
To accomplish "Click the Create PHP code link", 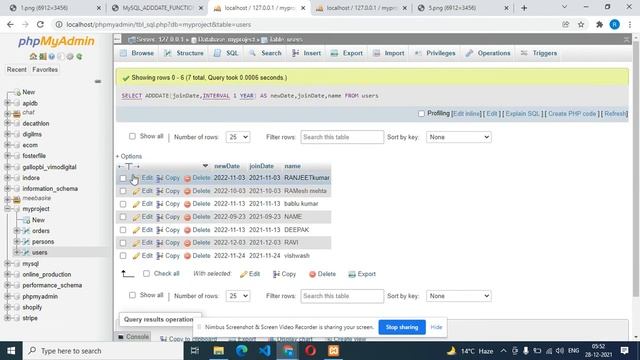I will click(x=572, y=113).
